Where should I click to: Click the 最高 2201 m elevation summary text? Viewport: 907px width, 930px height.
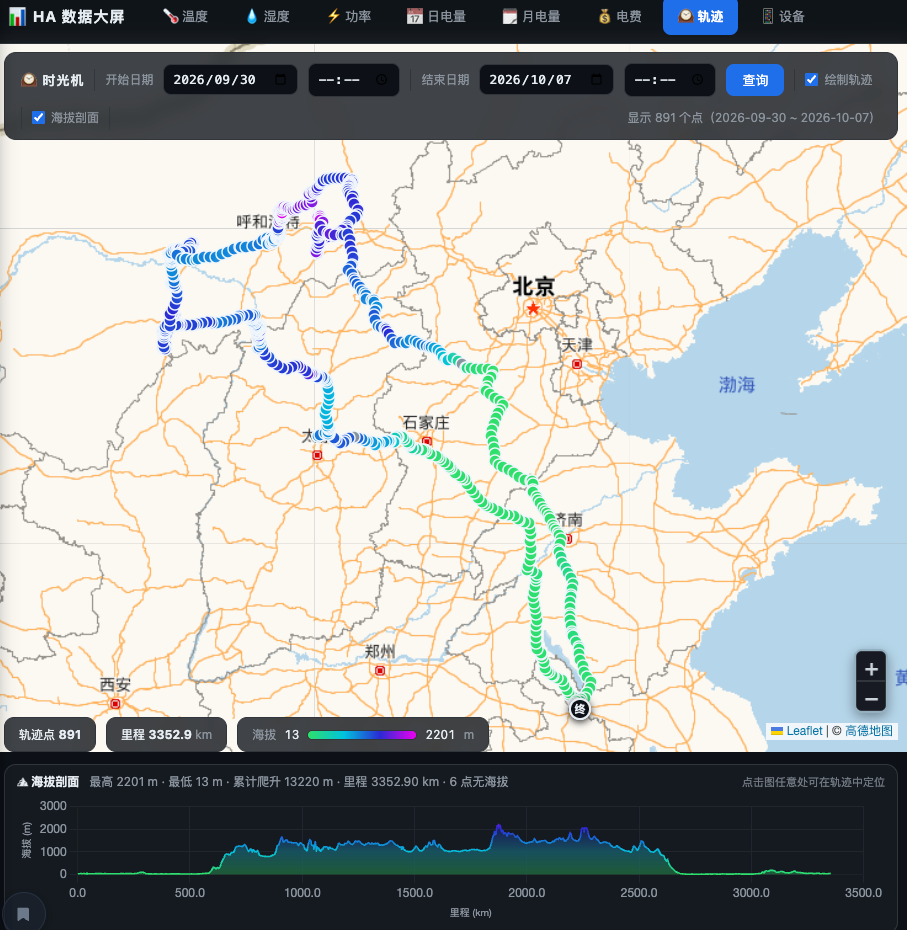(x=123, y=782)
